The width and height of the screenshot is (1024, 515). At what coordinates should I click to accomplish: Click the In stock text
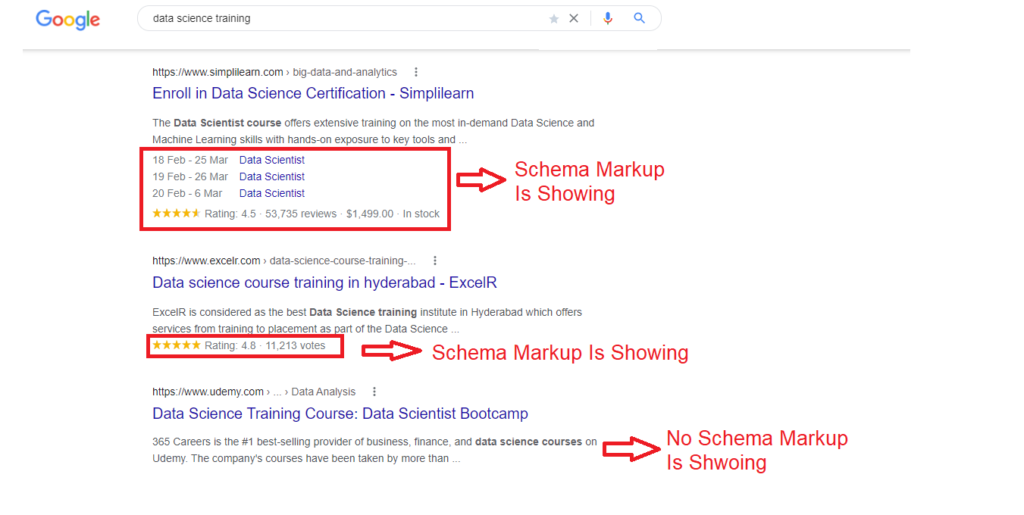click(x=421, y=214)
